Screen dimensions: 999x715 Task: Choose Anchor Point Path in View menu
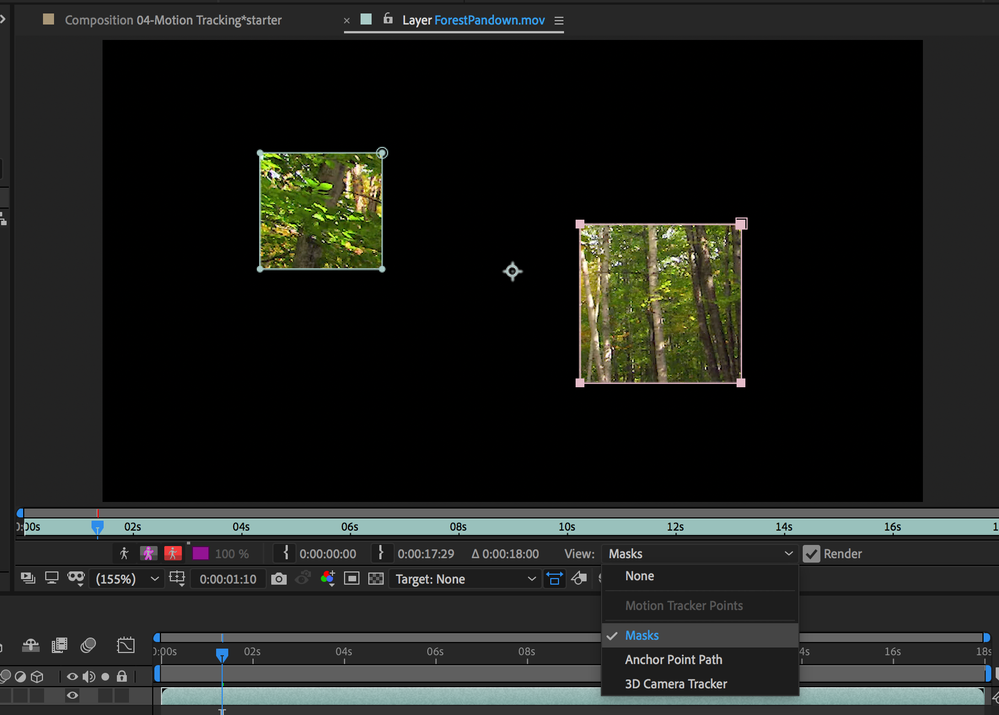coord(700,660)
